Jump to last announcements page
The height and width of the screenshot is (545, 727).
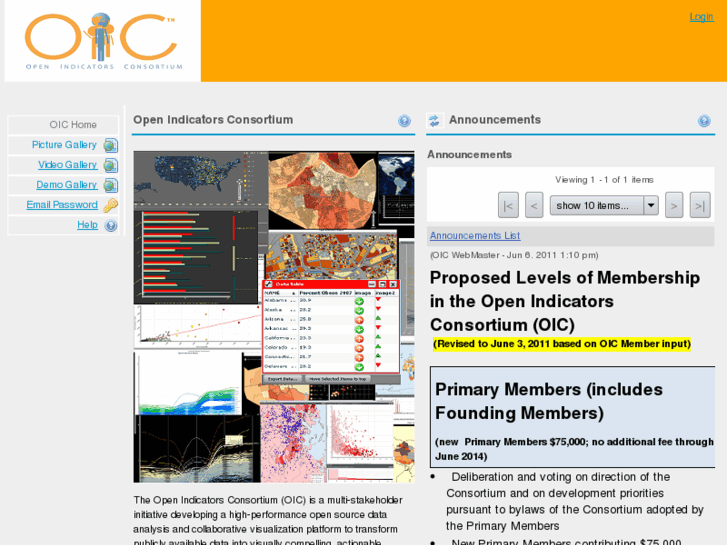(x=700, y=205)
